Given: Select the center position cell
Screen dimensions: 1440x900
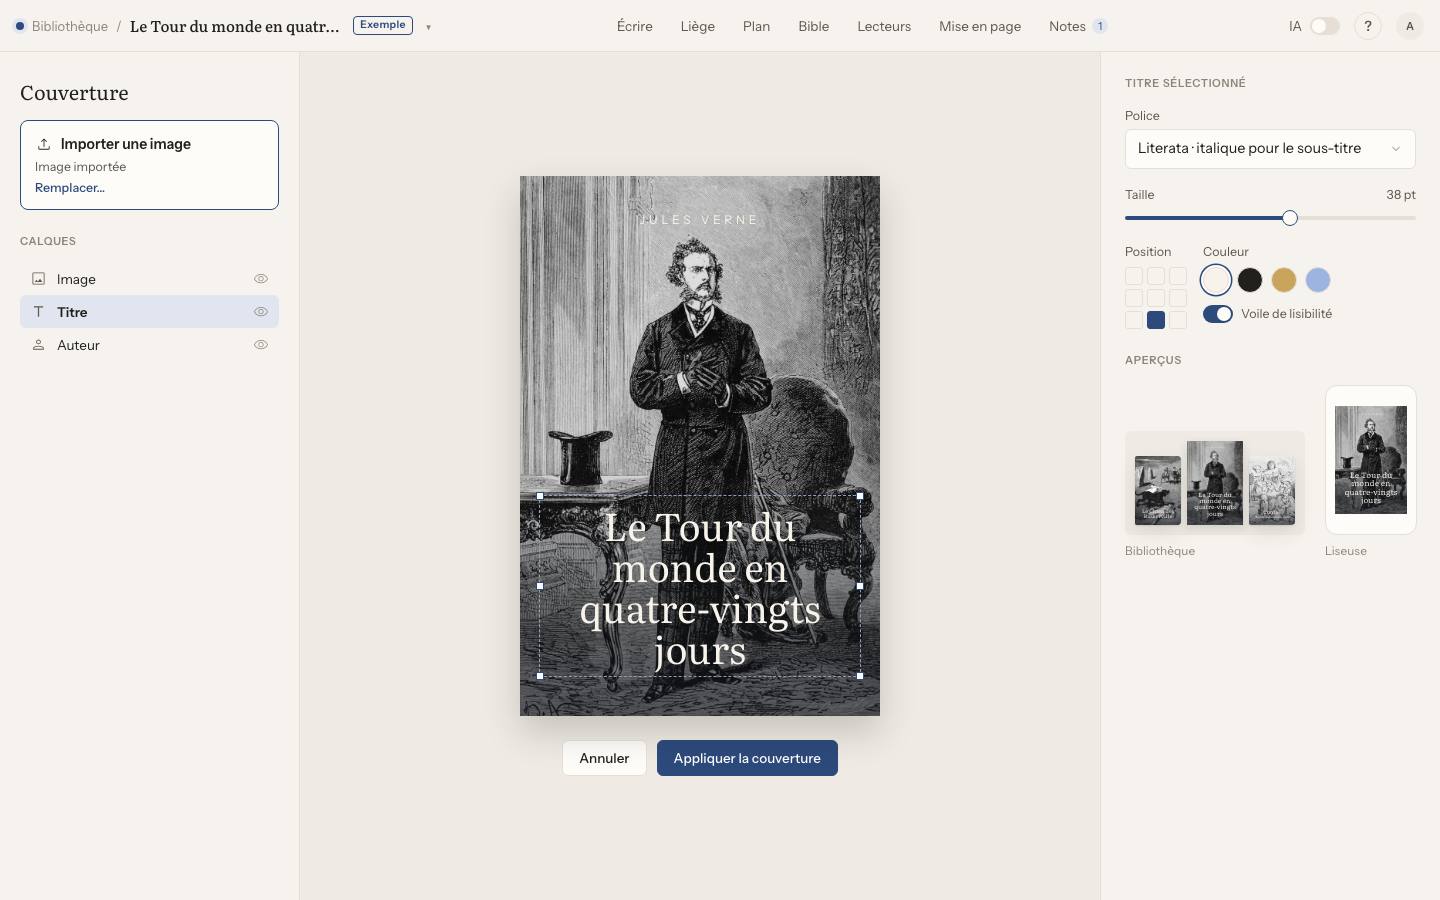Looking at the screenshot, I should tap(1156, 298).
